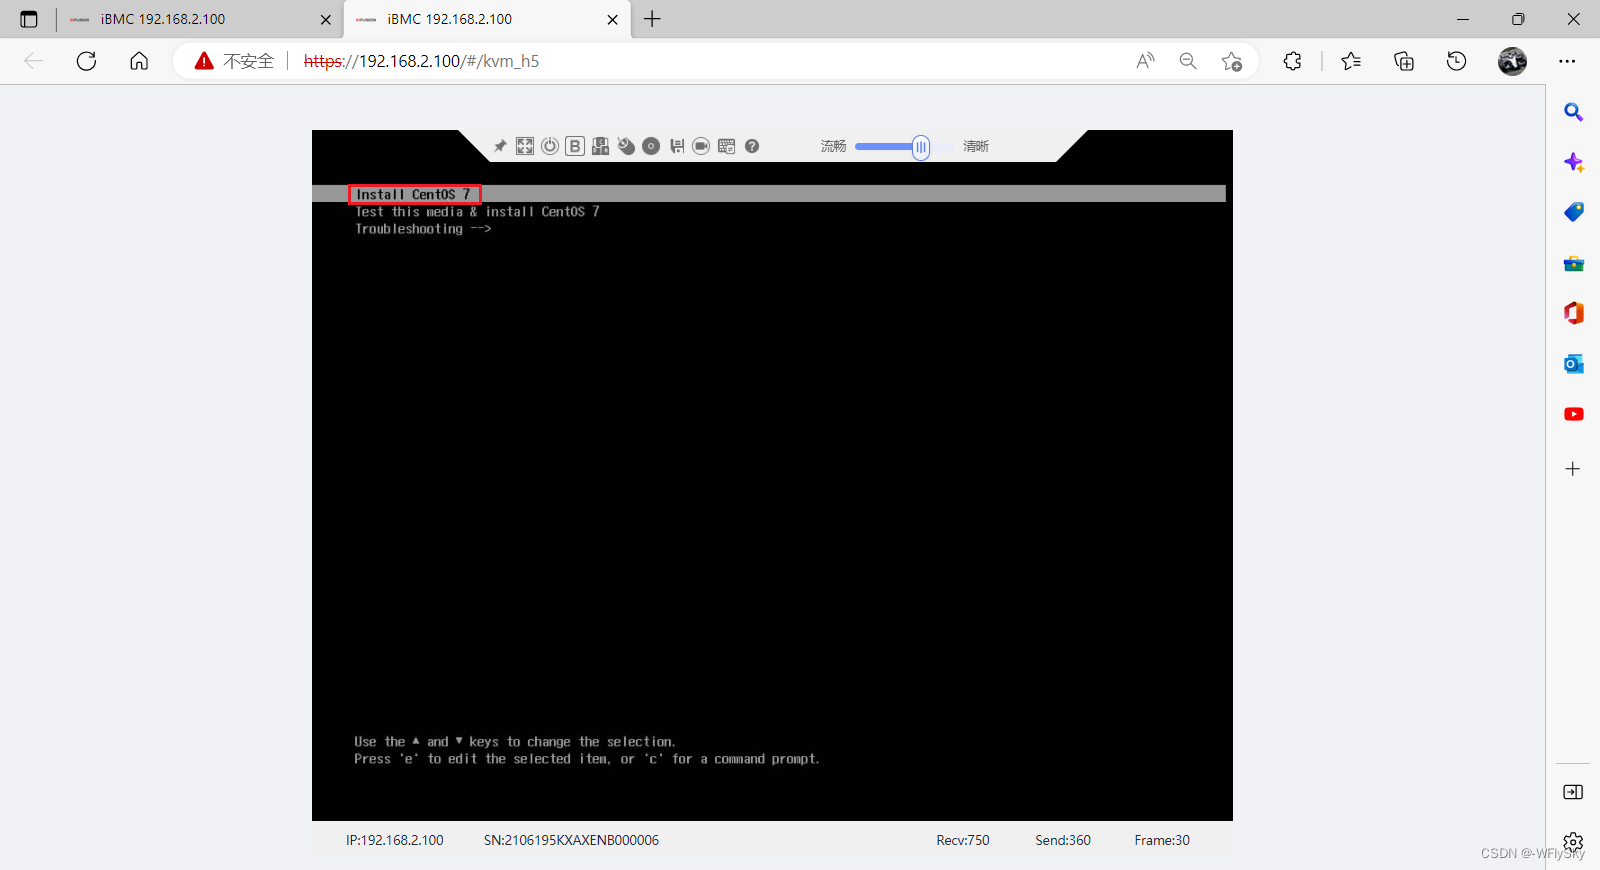Open sidebar Copilot sparkle icon
This screenshot has height=870, width=1600.
click(x=1573, y=162)
